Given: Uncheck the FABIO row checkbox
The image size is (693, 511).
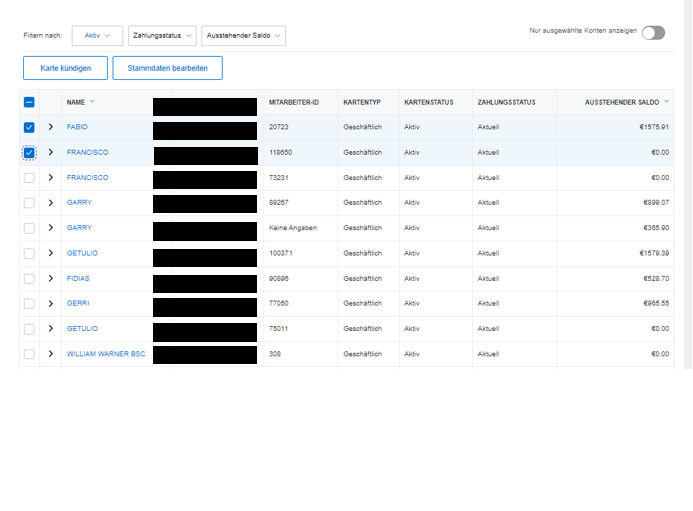Looking at the screenshot, I should click(29, 128).
